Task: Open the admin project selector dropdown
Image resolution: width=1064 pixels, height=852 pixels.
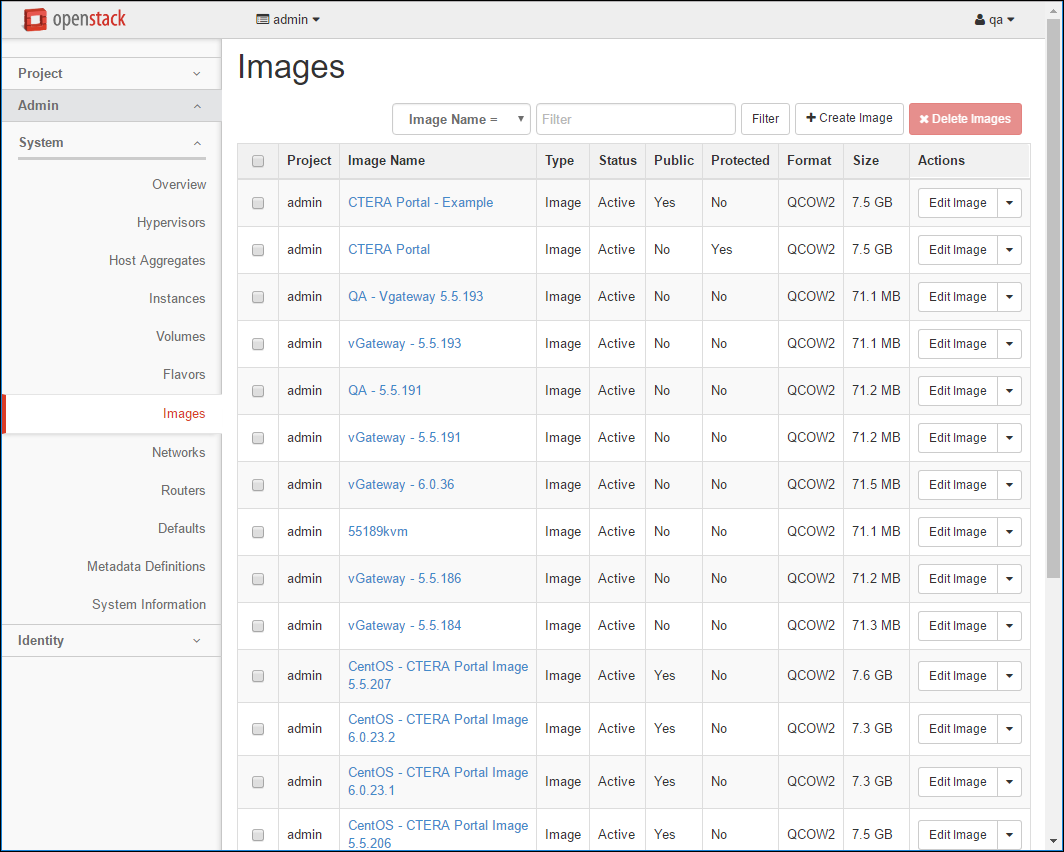Action: [288, 20]
